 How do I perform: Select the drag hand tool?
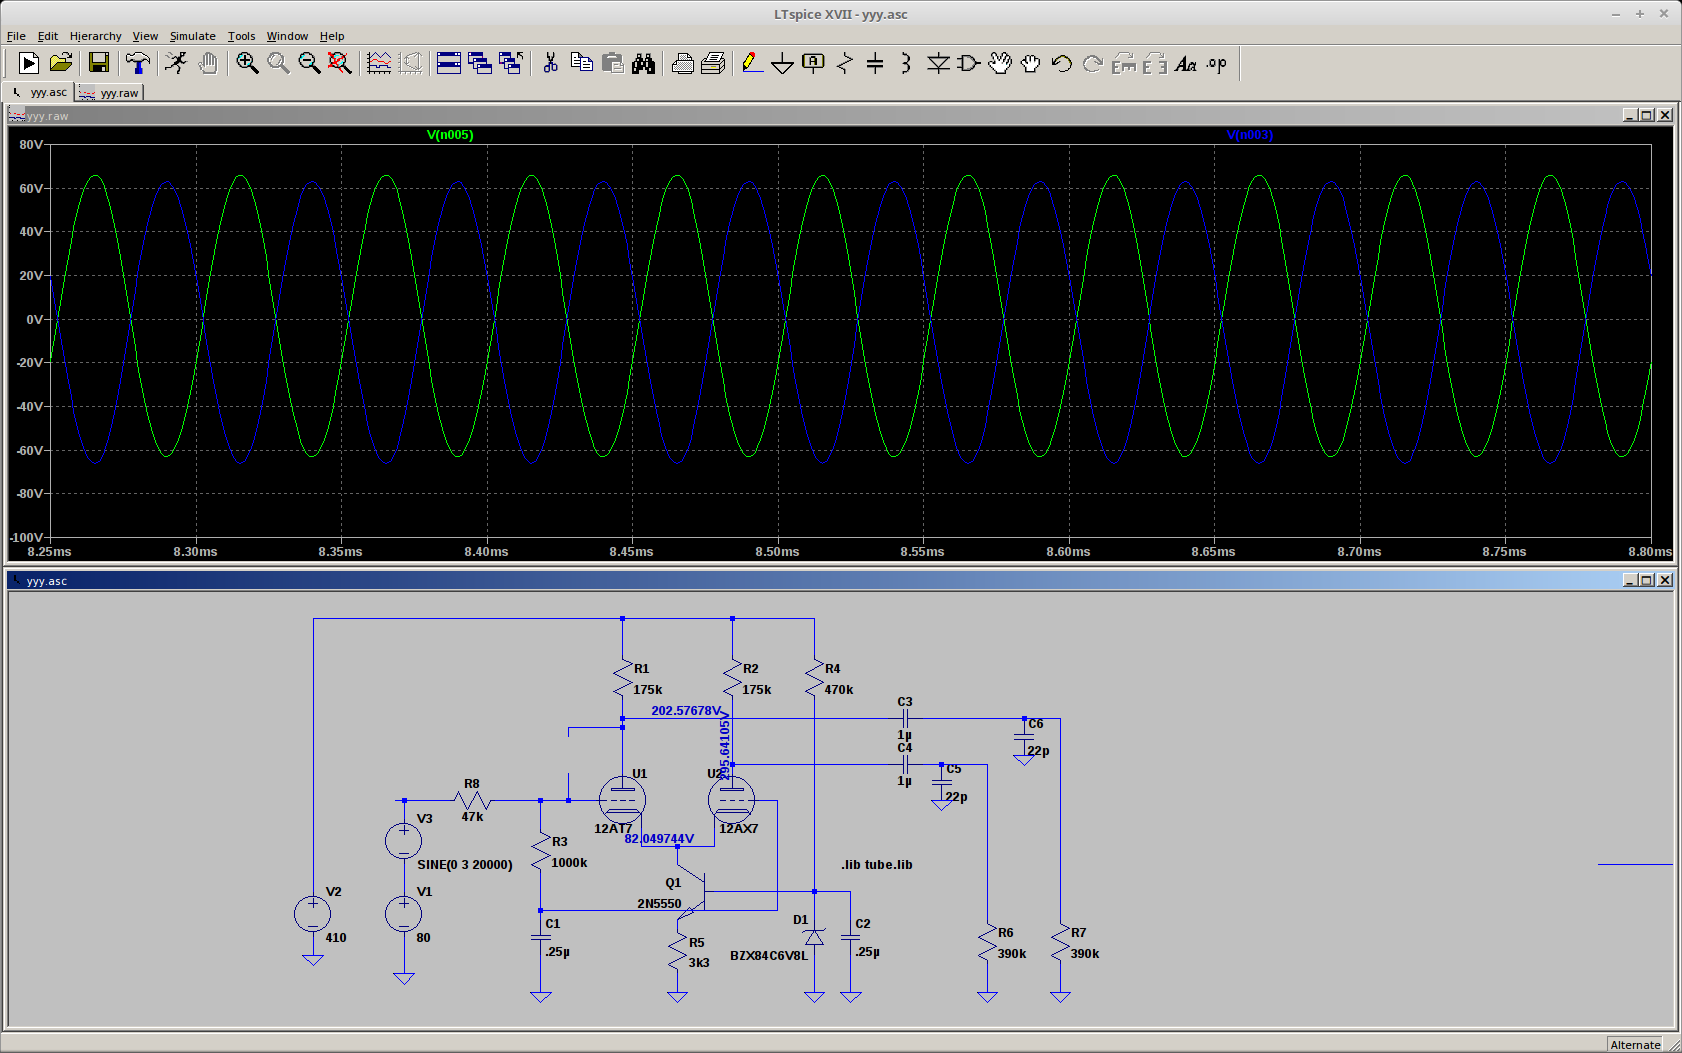tap(1030, 63)
